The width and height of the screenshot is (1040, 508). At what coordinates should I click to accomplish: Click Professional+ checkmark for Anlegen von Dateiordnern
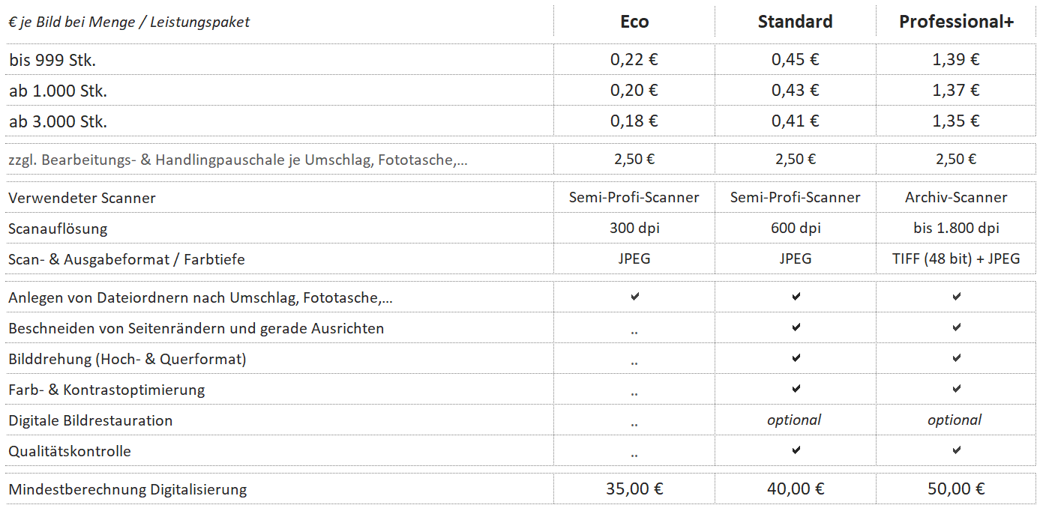[956, 297]
